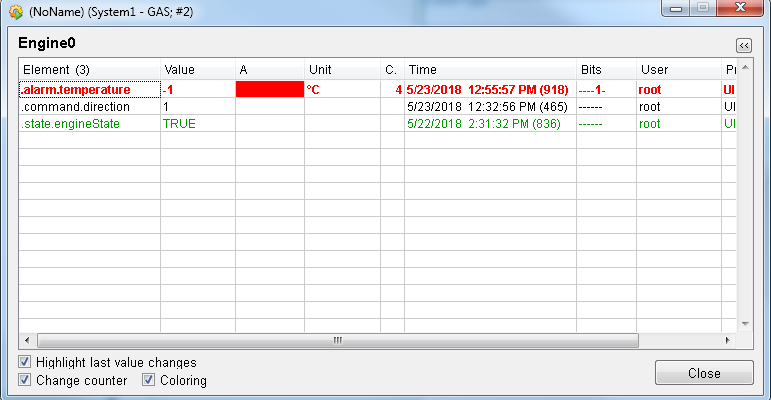Screen dimensions: 771x400
Task: Select the .alarm.temperature row
Action: (x=75, y=89)
